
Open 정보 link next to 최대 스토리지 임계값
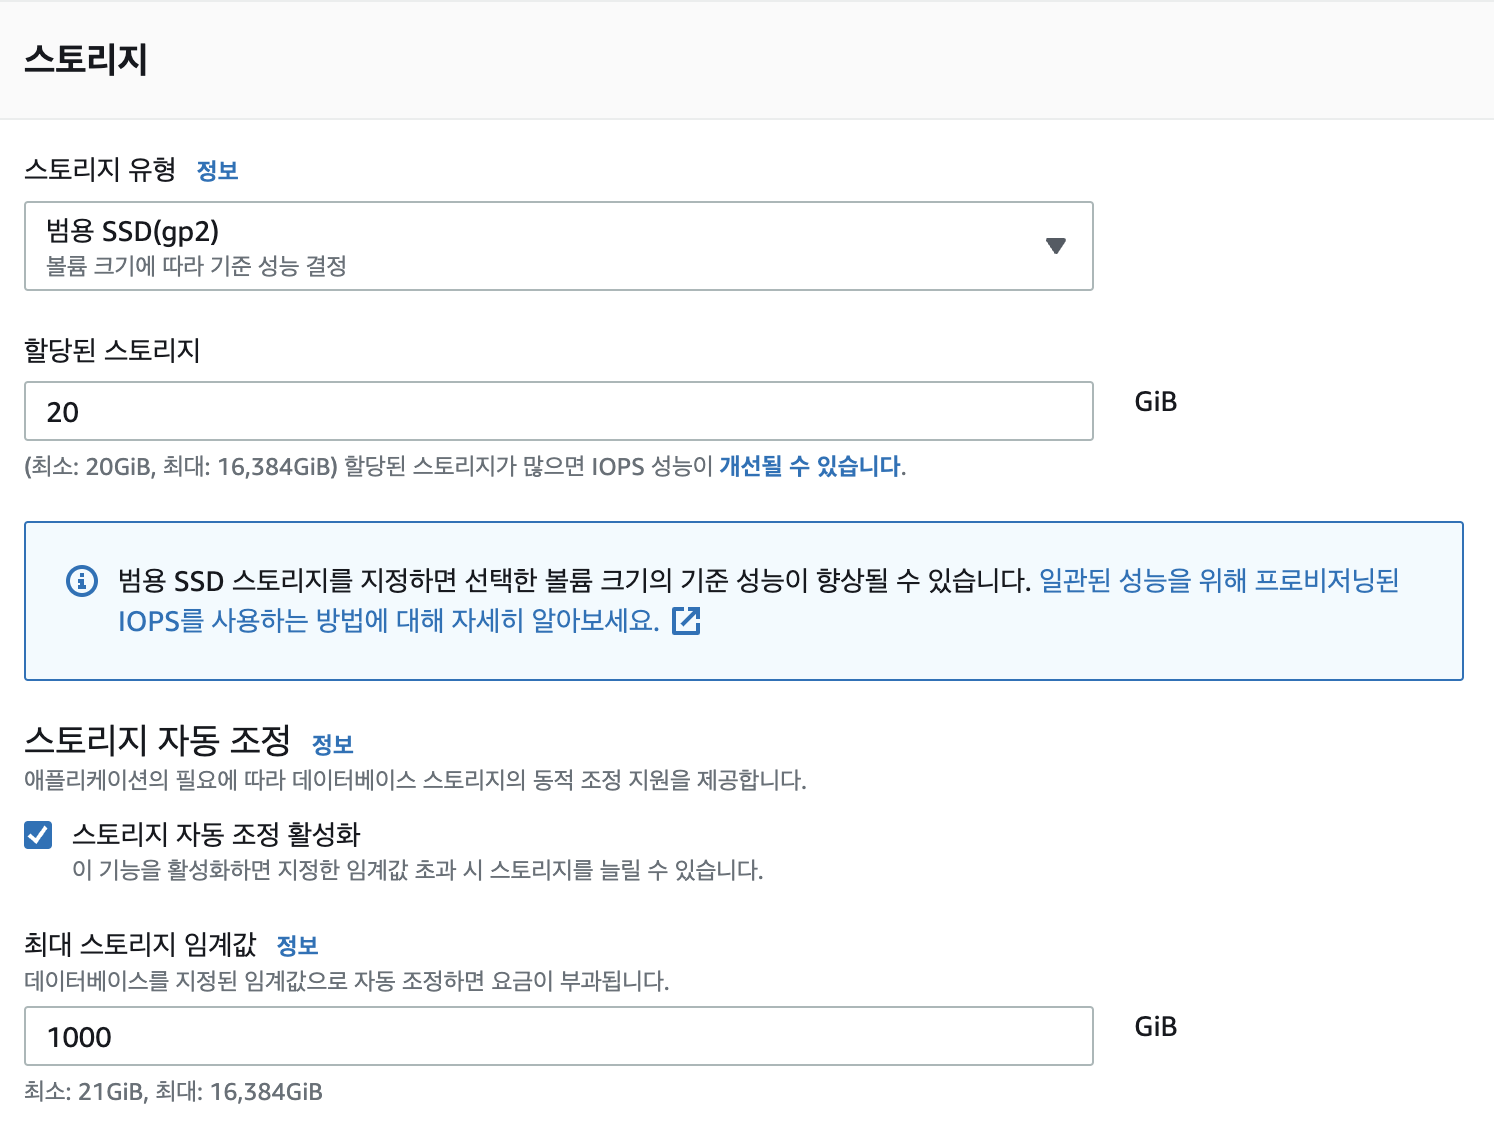[297, 946]
